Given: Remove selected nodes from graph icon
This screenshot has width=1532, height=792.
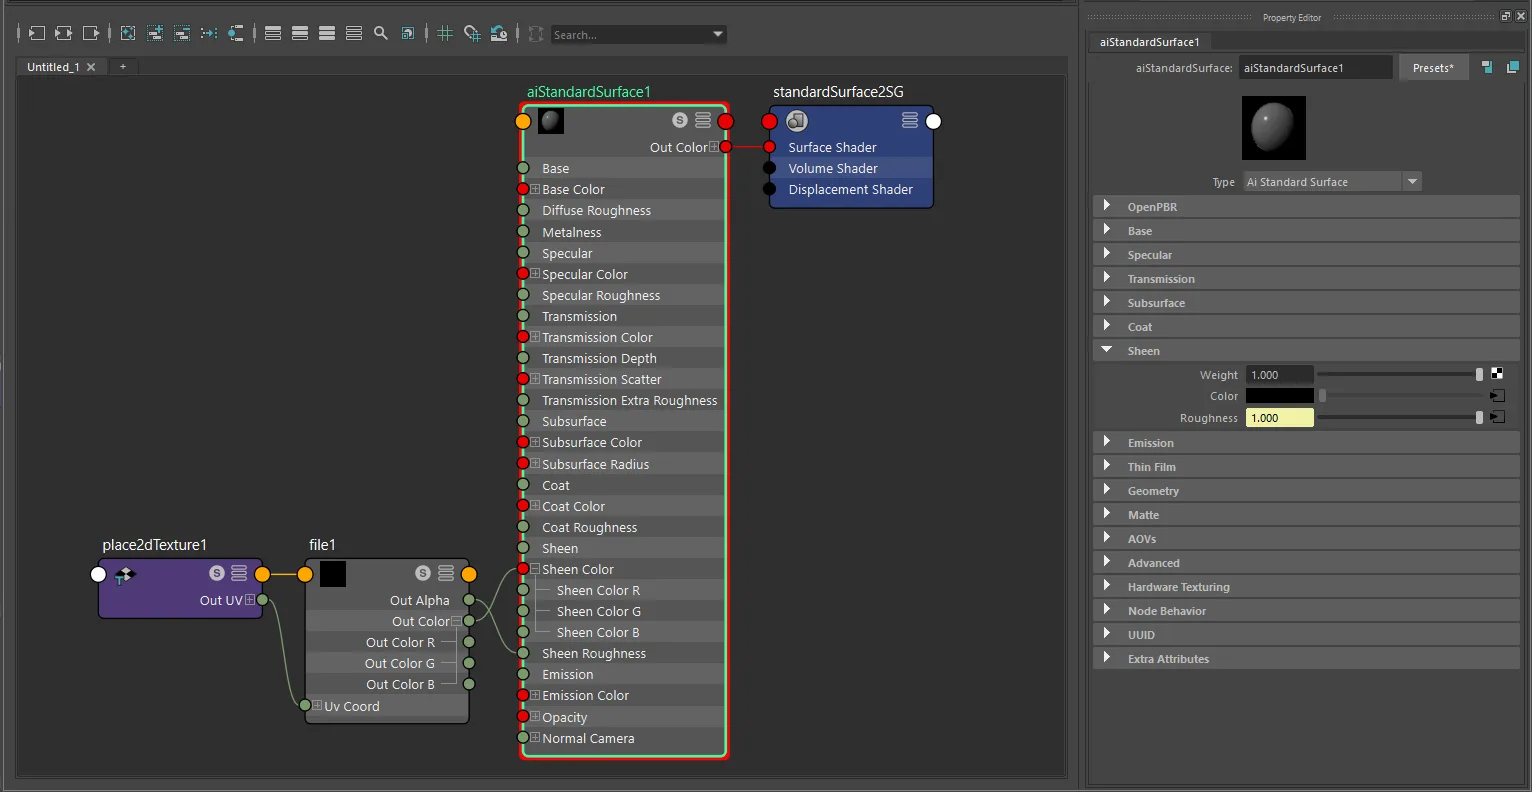Looking at the screenshot, I should pos(181,33).
